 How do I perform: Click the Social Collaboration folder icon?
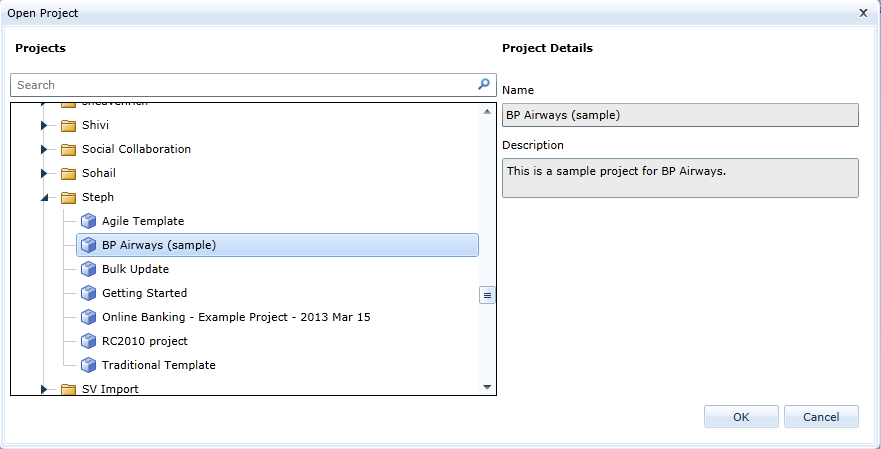pos(68,149)
